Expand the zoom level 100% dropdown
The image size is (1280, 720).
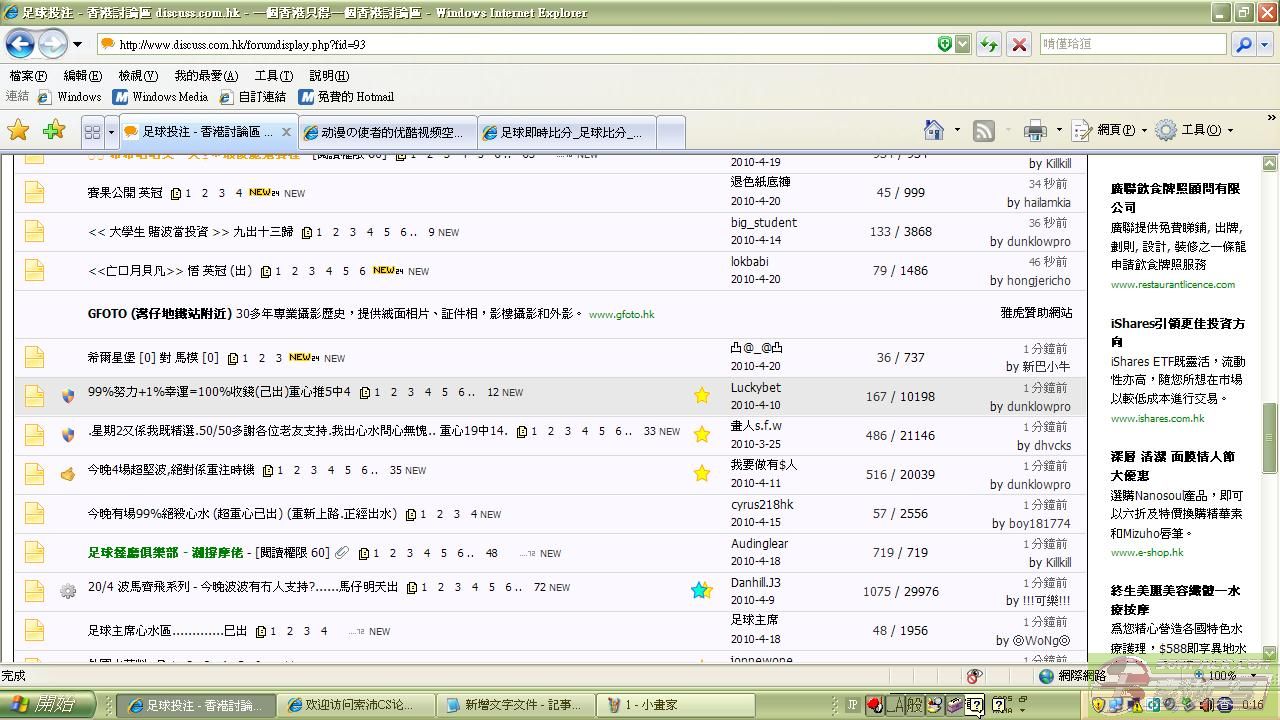(x=1247, y=676)
